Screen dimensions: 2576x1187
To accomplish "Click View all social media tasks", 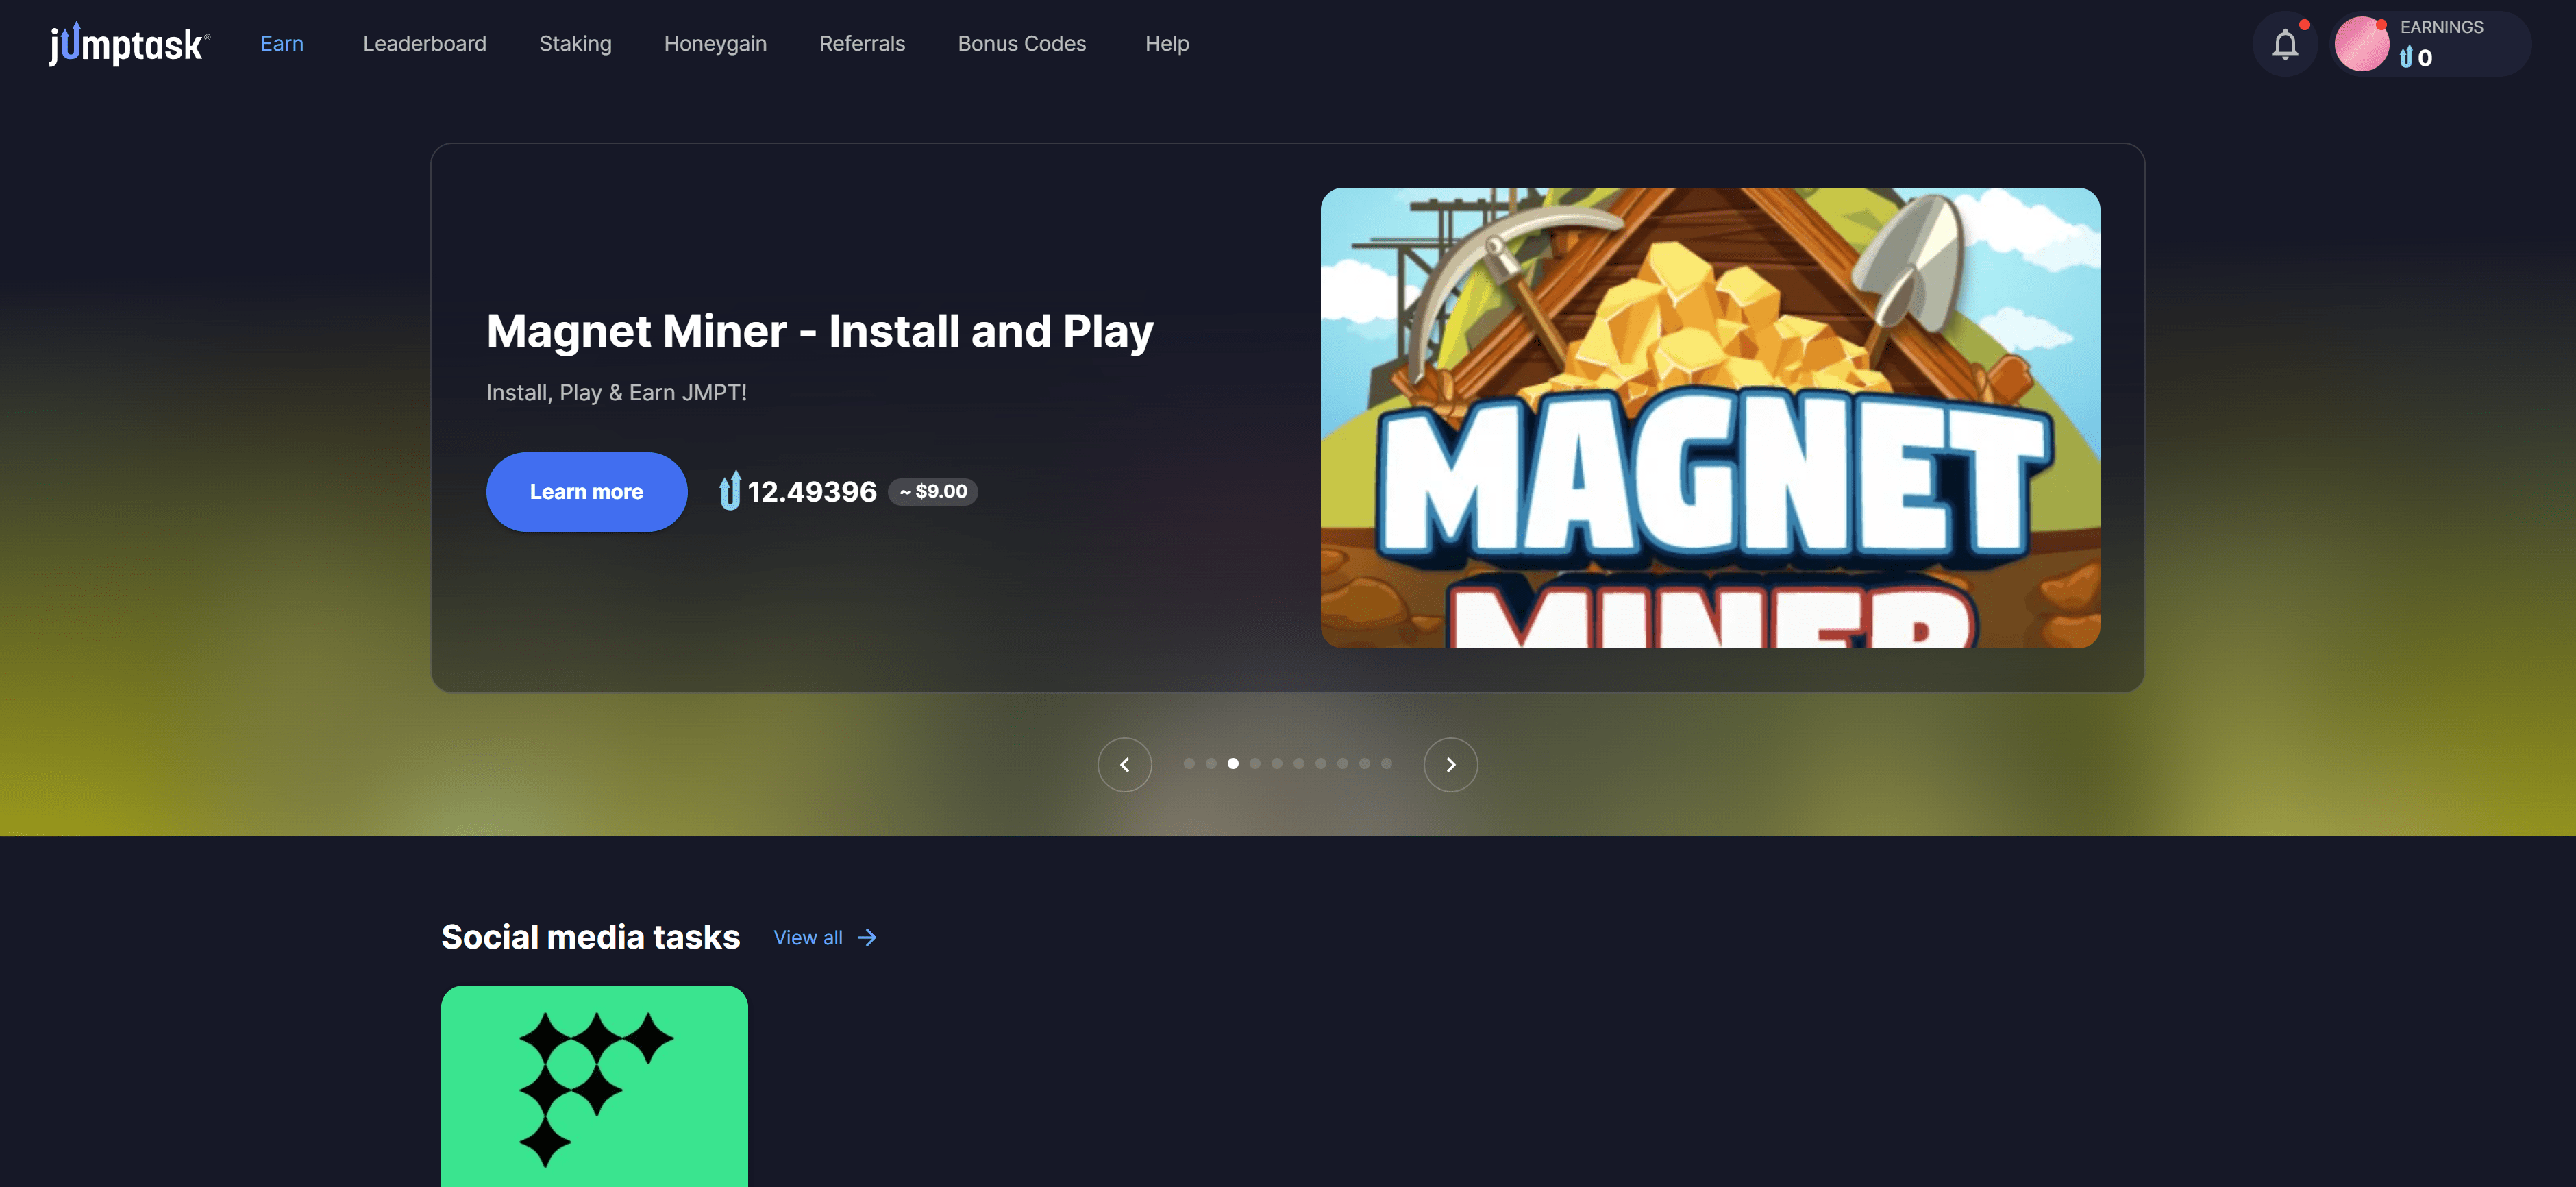I will (808, 937).
